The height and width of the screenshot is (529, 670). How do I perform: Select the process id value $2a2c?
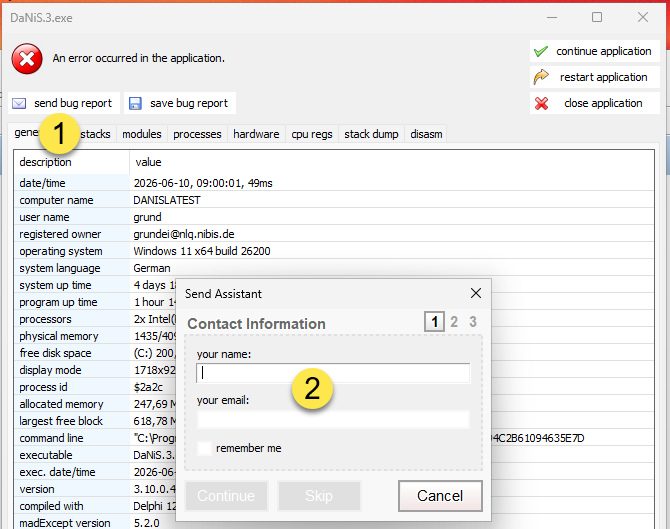pyautogui.click(x=148, y=387)
